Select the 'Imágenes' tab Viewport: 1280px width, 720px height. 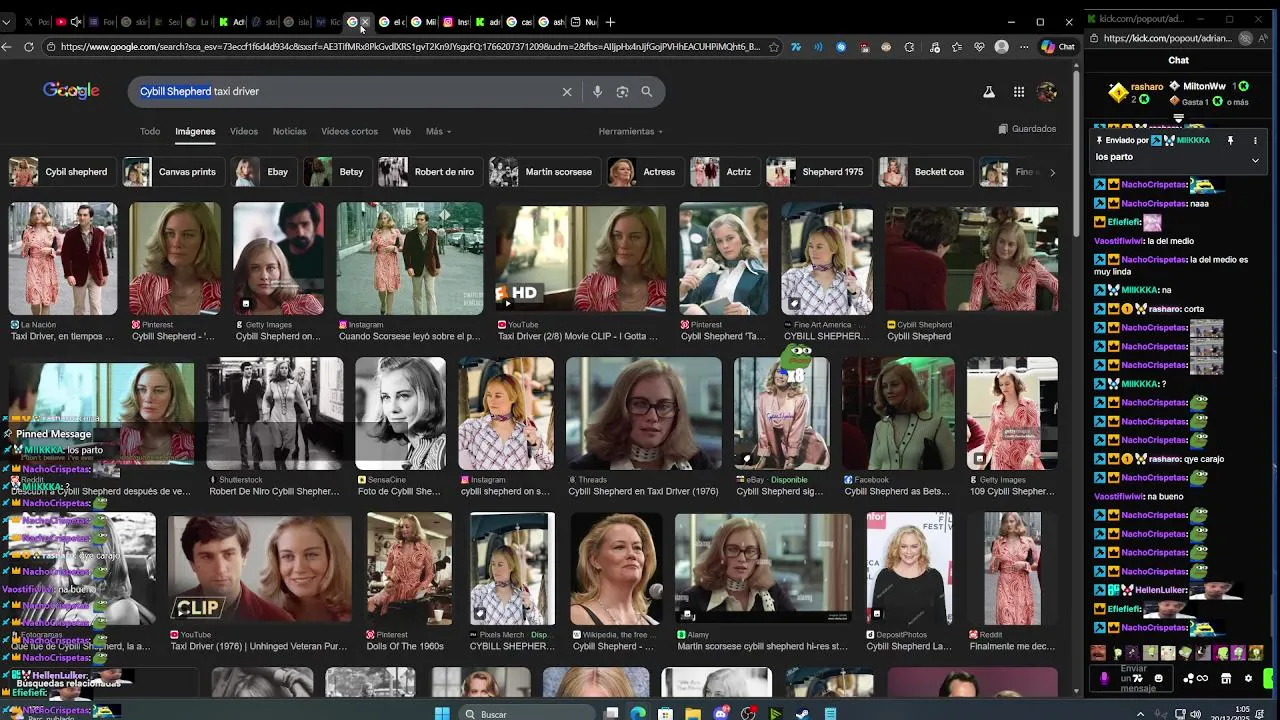[x=195, y=132]
